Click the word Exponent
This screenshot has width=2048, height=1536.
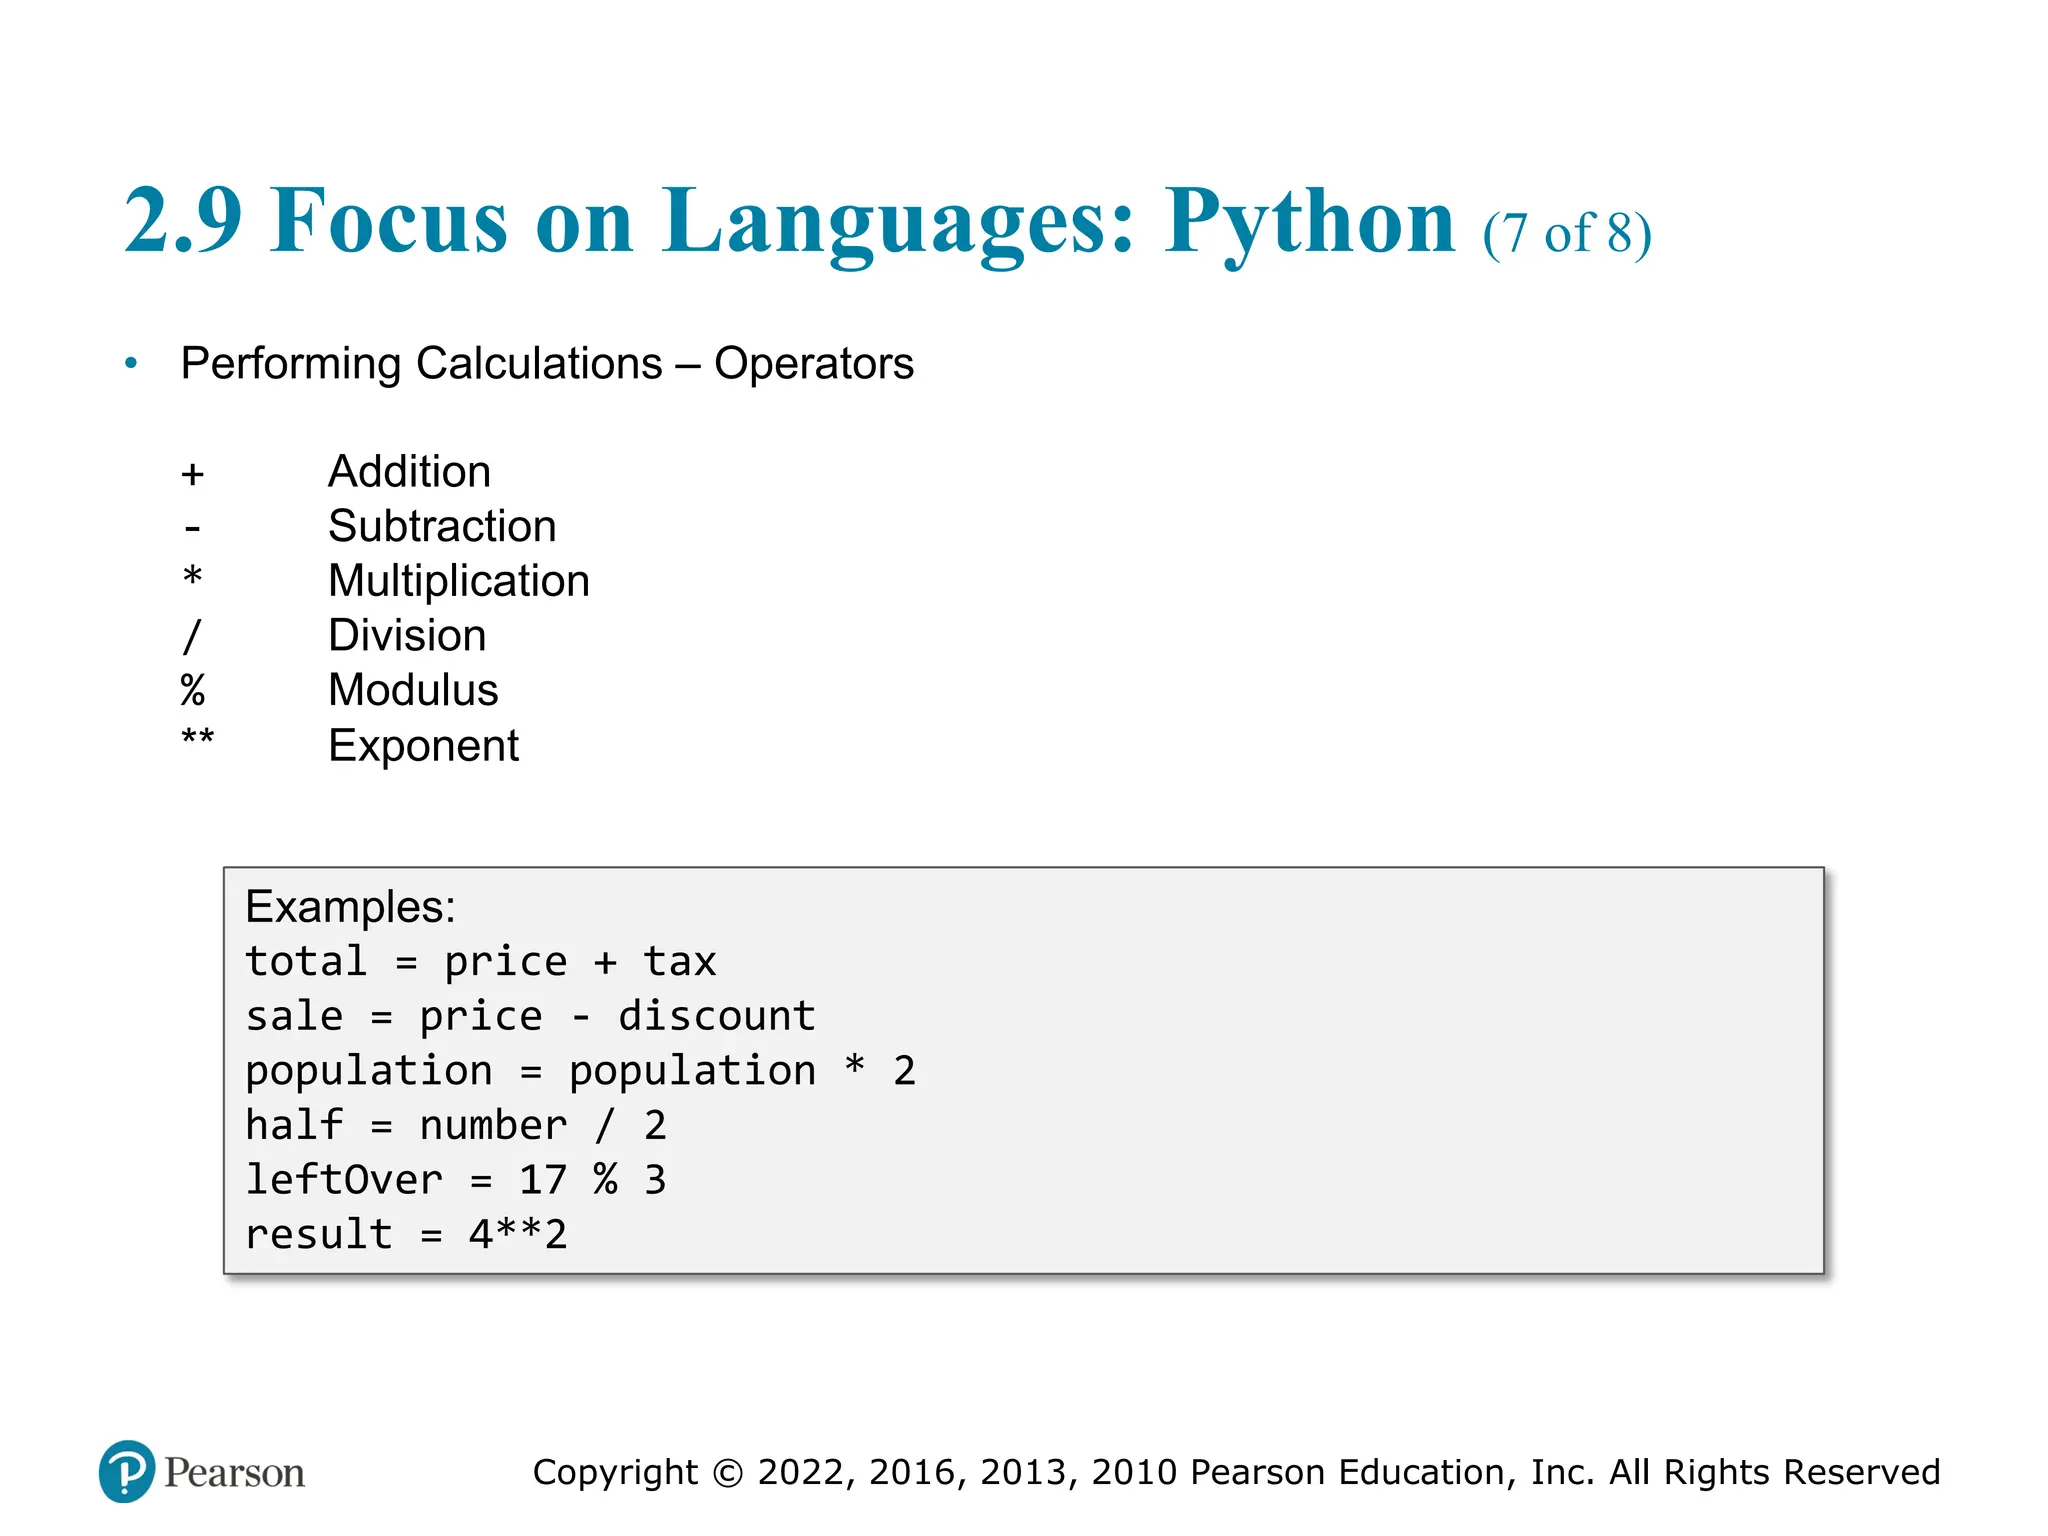pyautogui.click(x=423, y=746)
